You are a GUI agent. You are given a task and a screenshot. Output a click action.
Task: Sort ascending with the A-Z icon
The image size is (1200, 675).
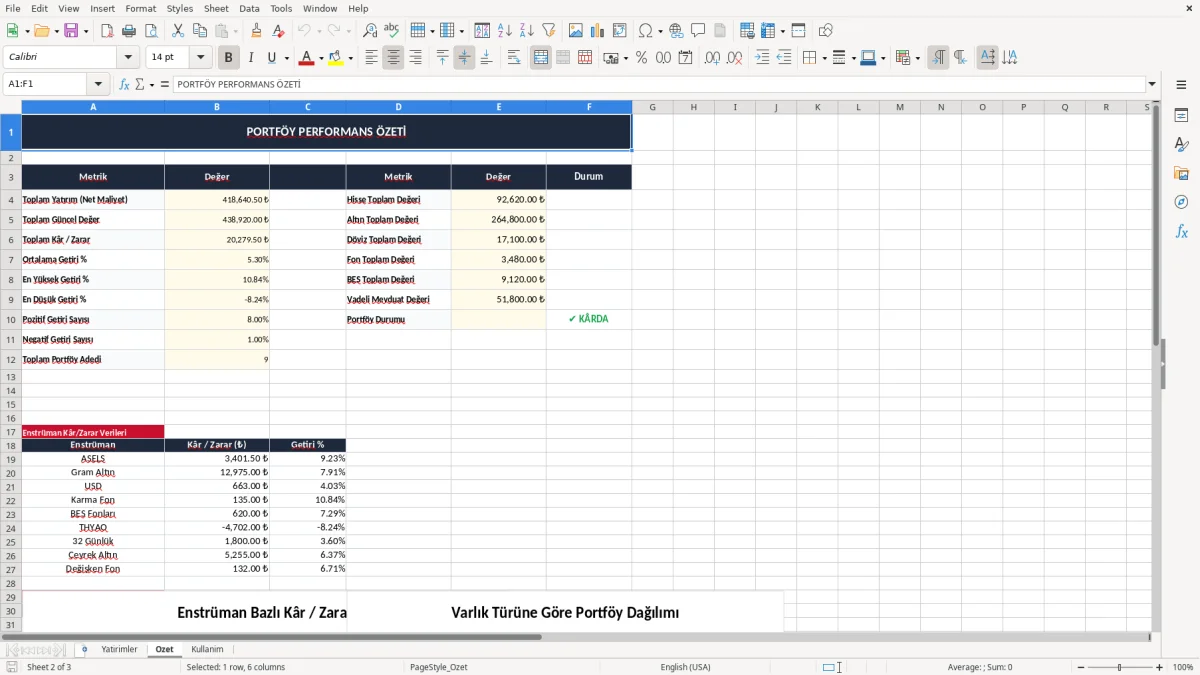tap(505, 31)
